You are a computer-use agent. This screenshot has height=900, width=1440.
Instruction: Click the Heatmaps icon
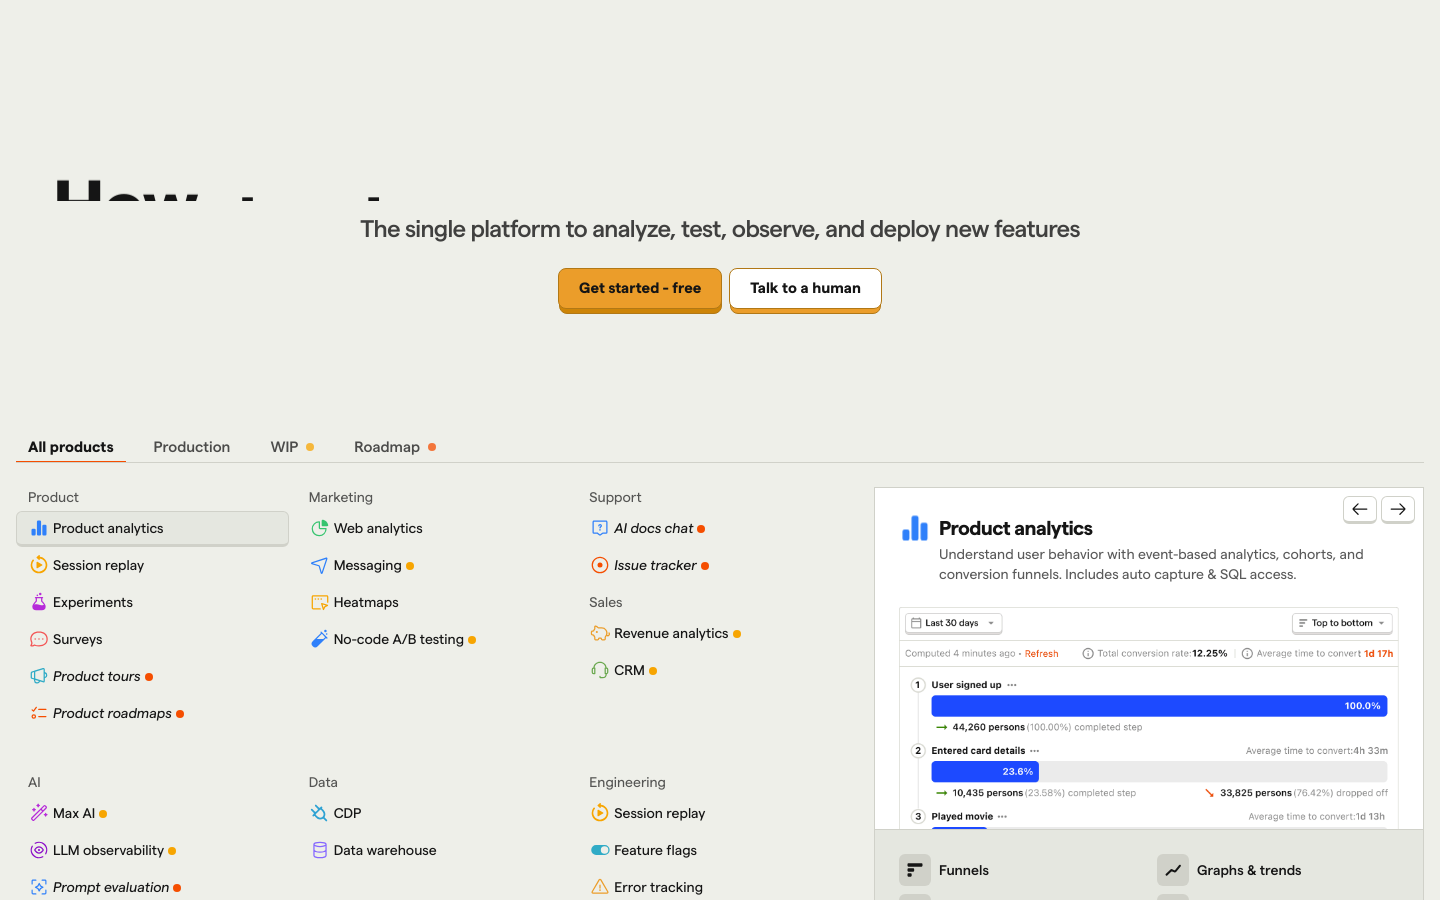[x=319, y=602]
